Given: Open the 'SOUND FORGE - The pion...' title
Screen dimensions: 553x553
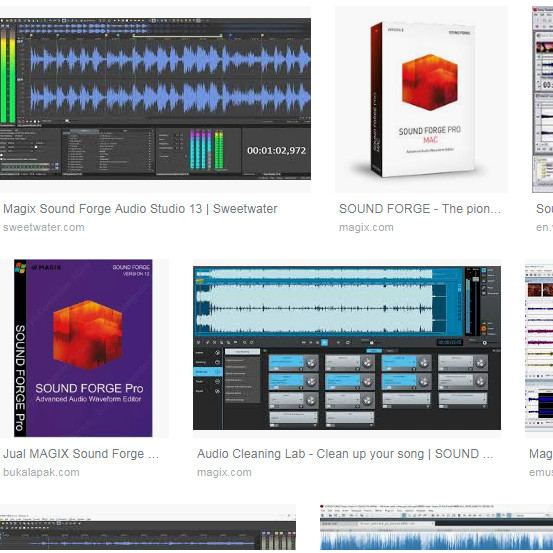Looking at the screenshot, I should [420, 209].
